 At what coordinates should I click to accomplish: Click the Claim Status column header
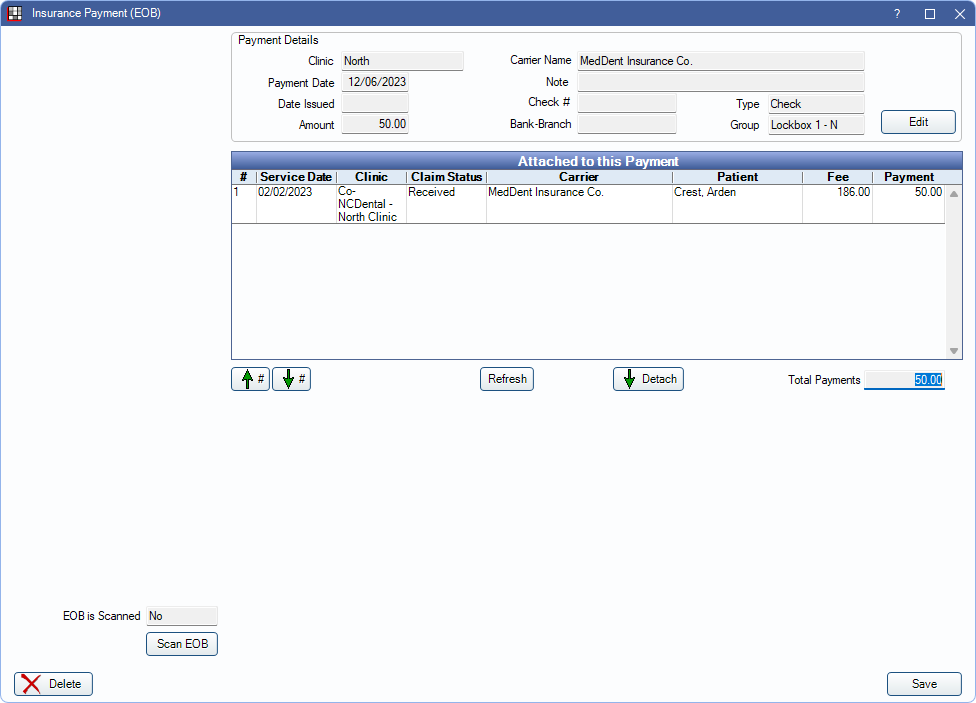(446, 177)
